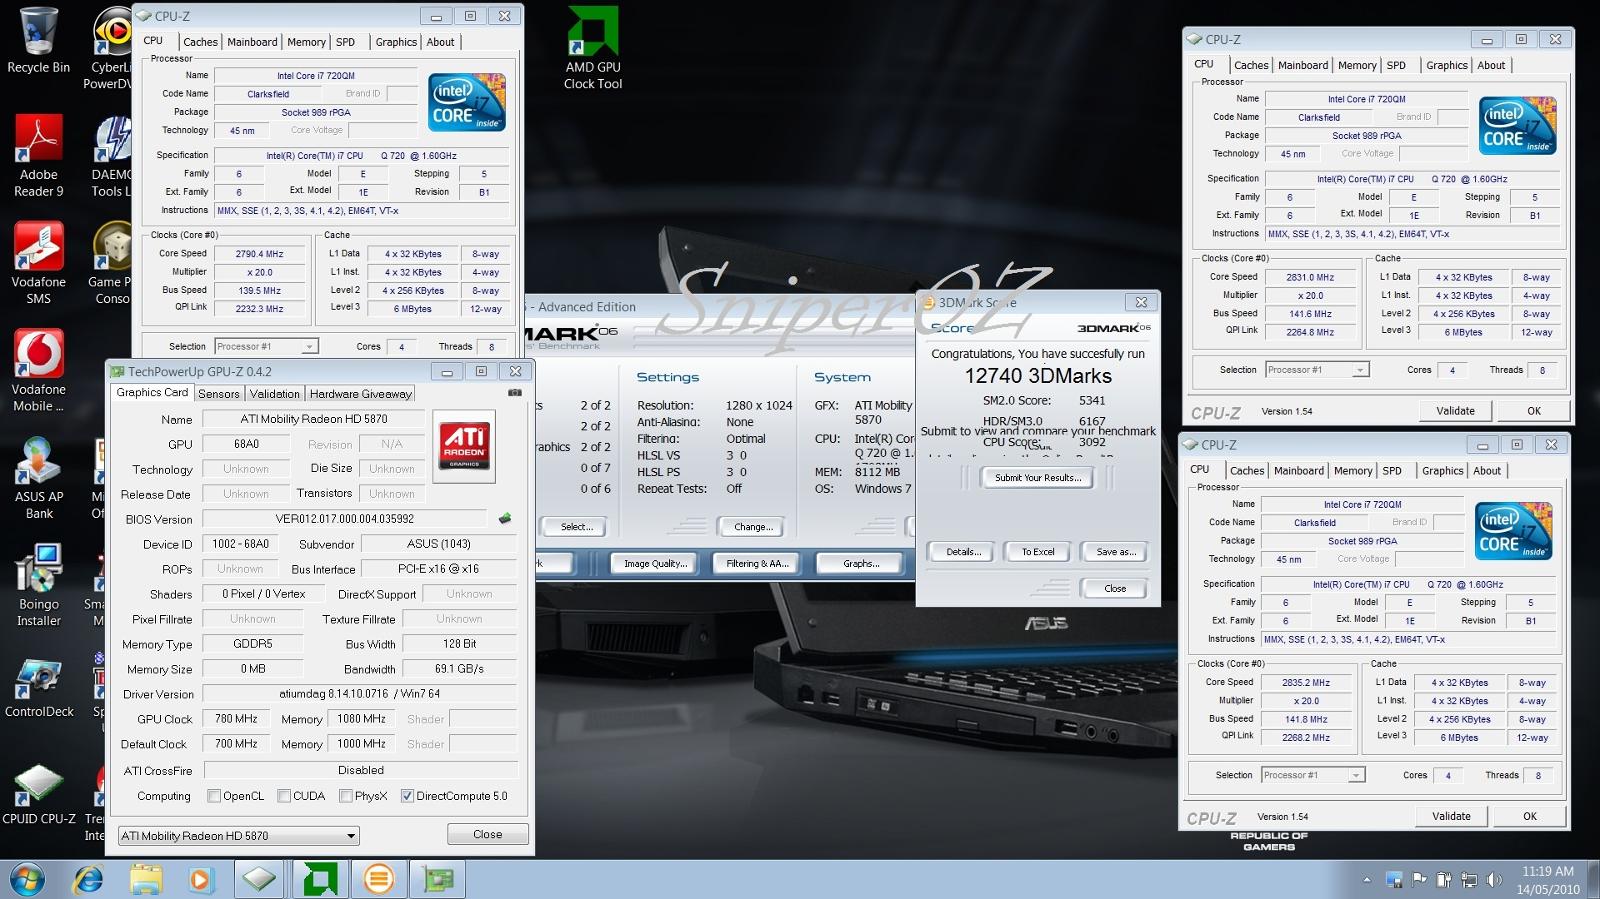Screen dimensions: 1600x899
Task: Click the Graphs button in 3DMark06
Action: click(x=861, y=564)
